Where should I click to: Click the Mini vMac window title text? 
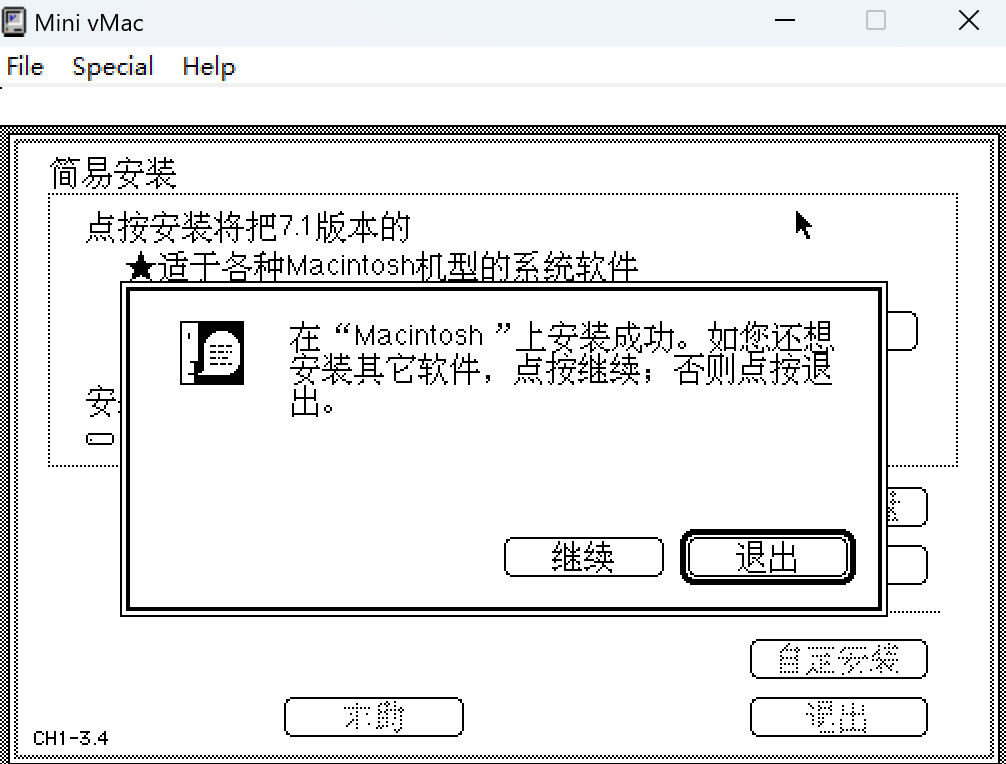[89, 21]
